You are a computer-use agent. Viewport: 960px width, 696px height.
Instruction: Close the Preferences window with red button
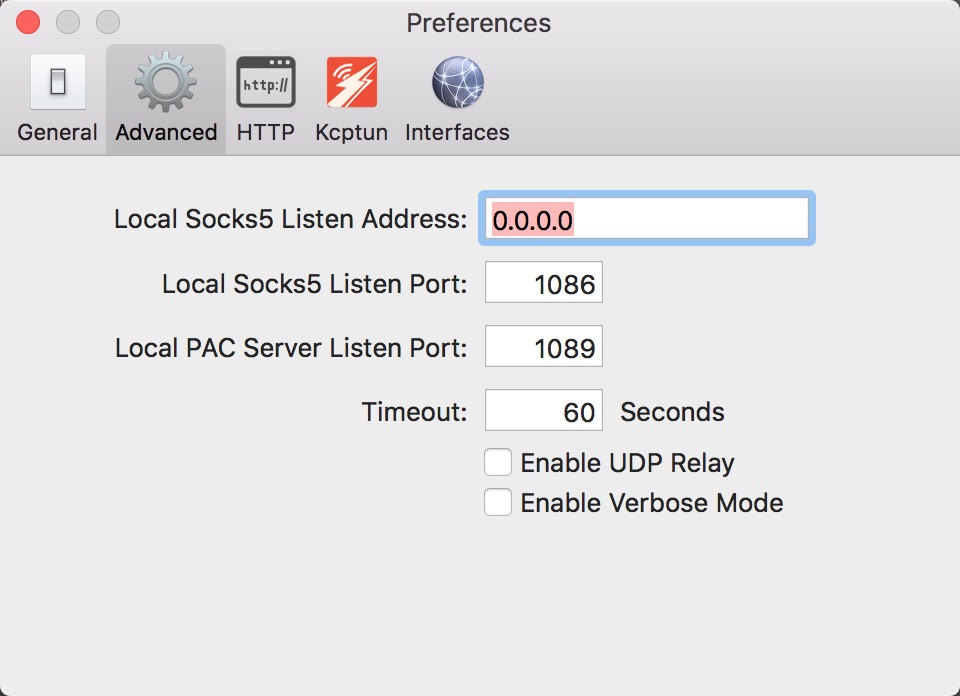29,22
